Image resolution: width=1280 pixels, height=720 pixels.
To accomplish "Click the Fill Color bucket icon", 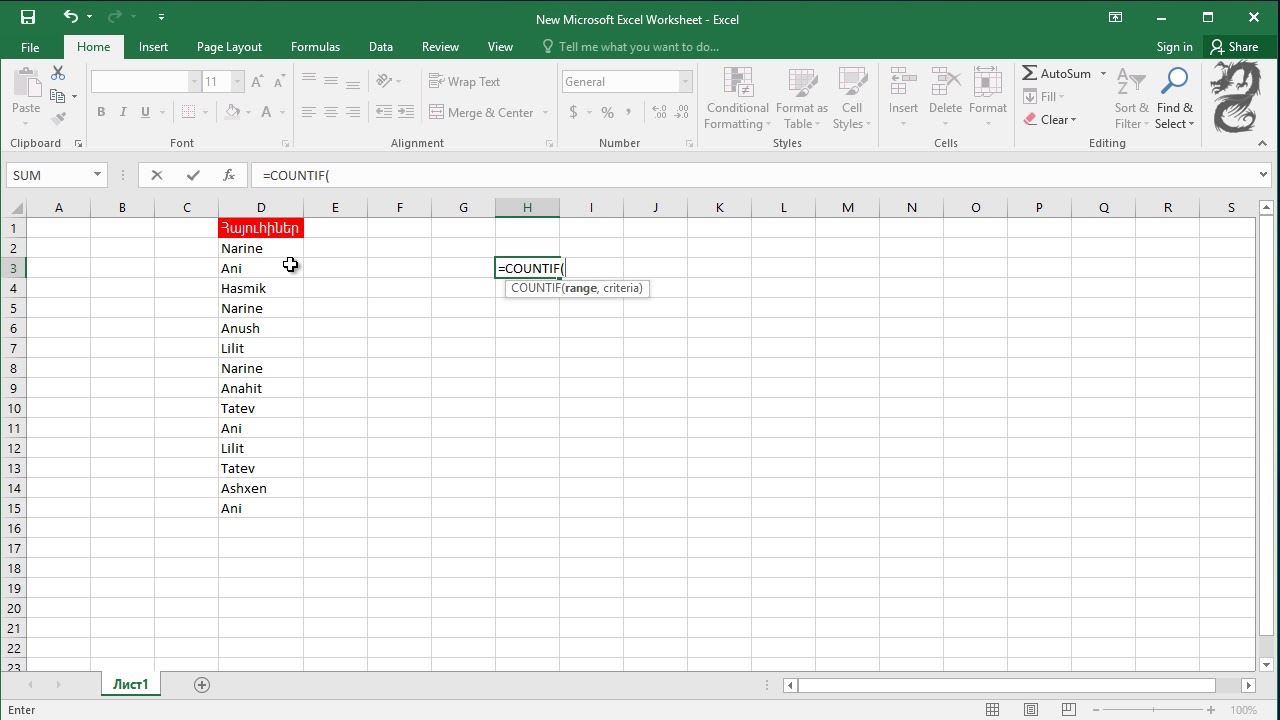I will click(x=232, y=113).
